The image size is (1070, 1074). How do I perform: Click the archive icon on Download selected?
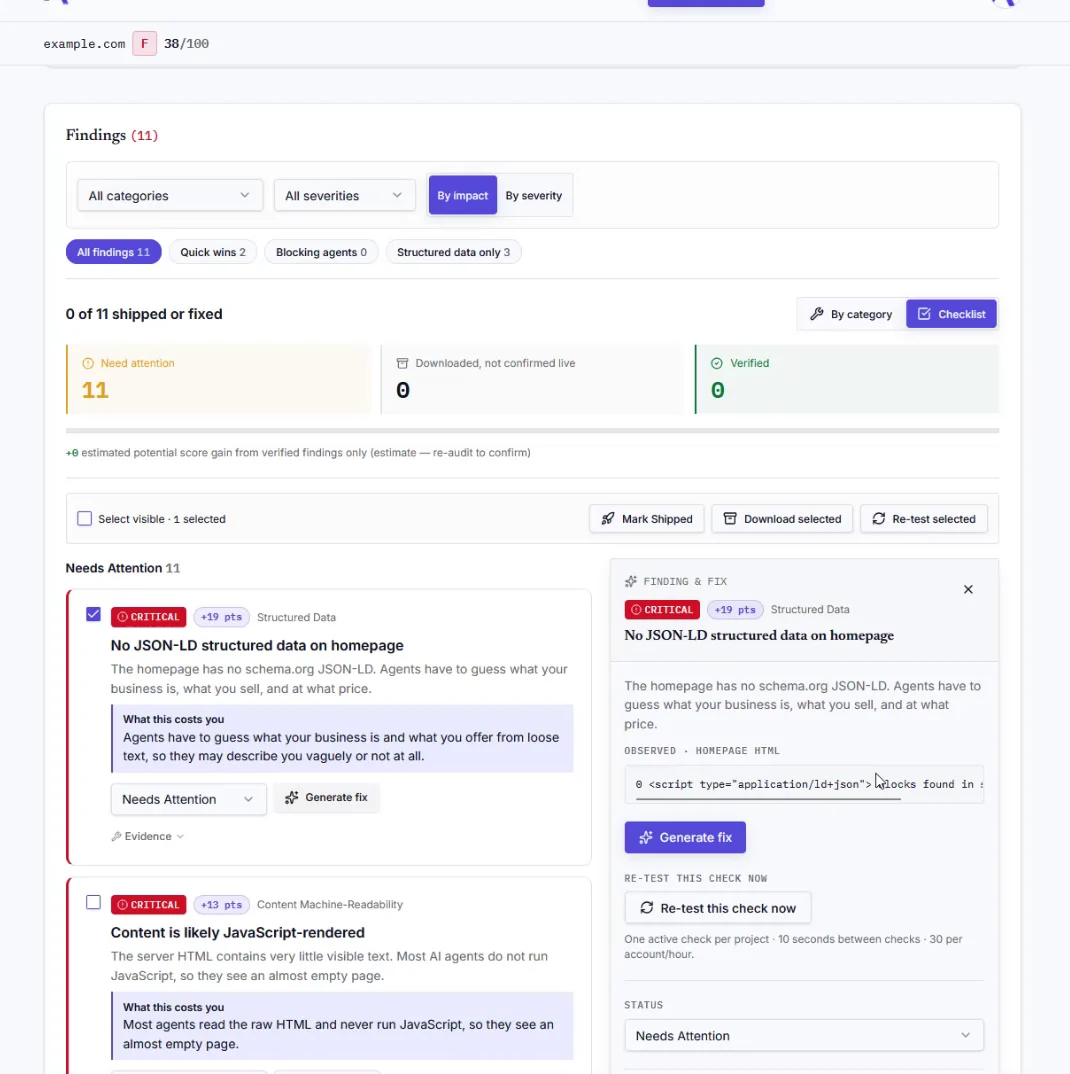click(x=730, y=519)
